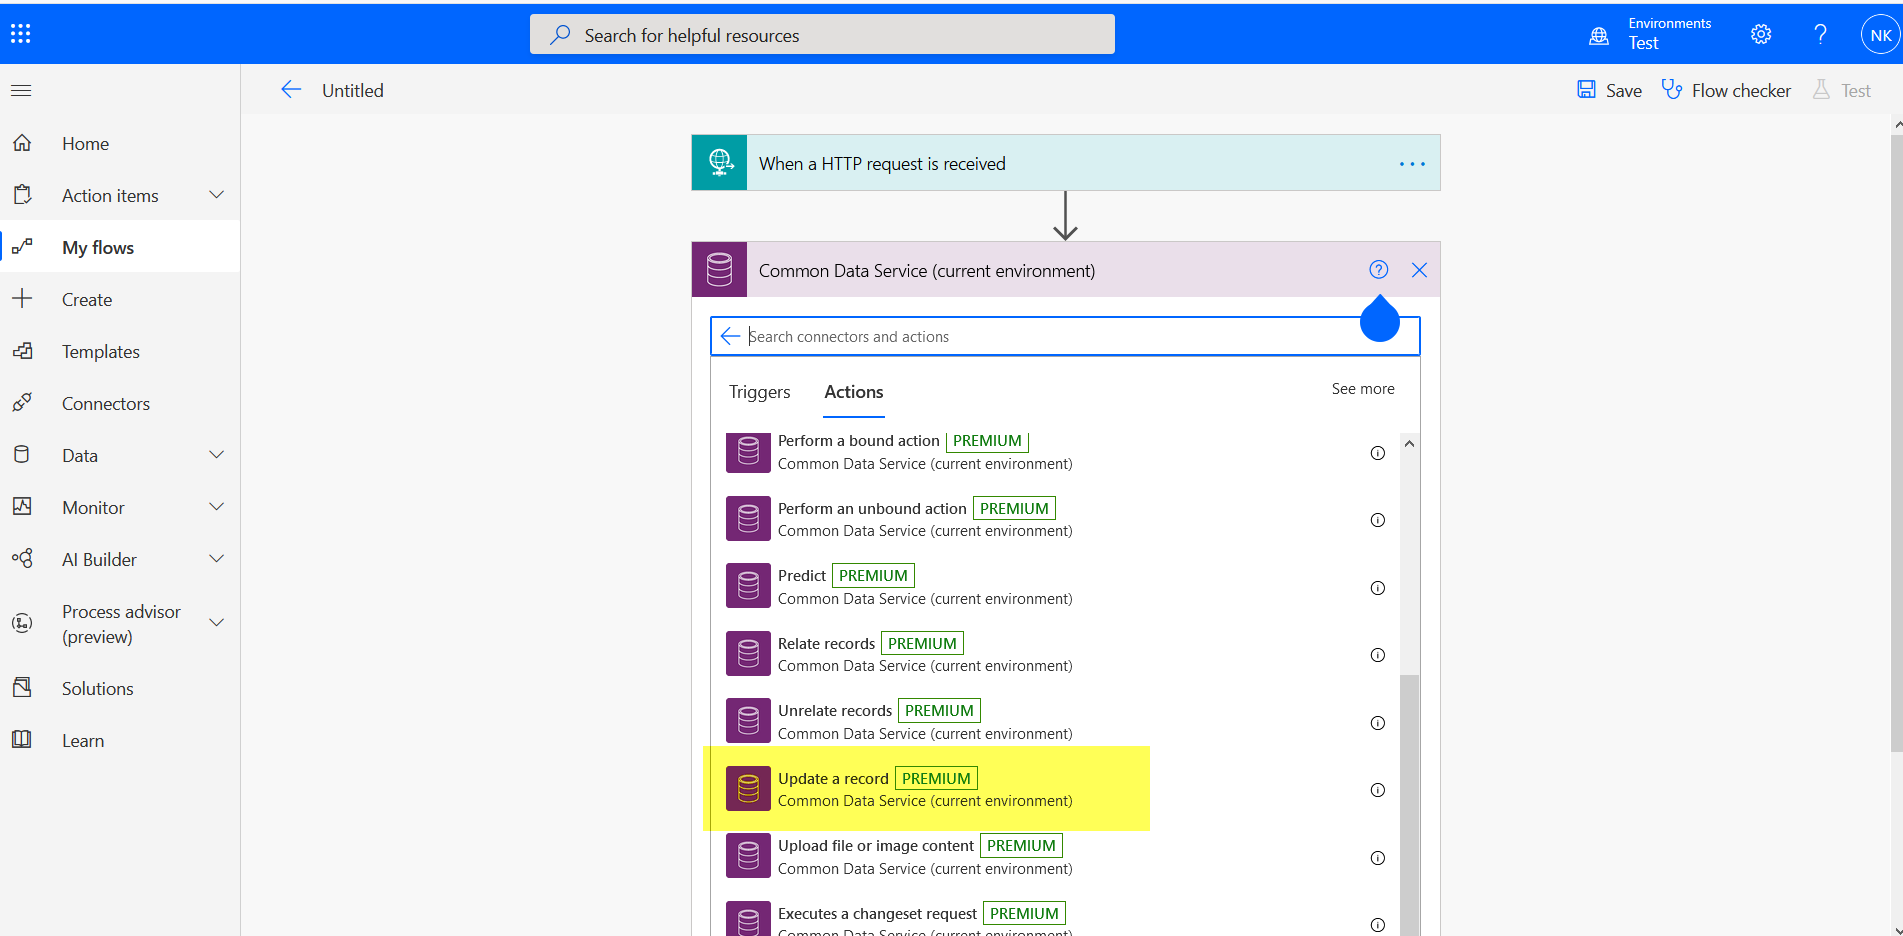1903x936 pixels.
Task: Click the actions list scrollbar thumb
Action: (x=1409, y=805)
